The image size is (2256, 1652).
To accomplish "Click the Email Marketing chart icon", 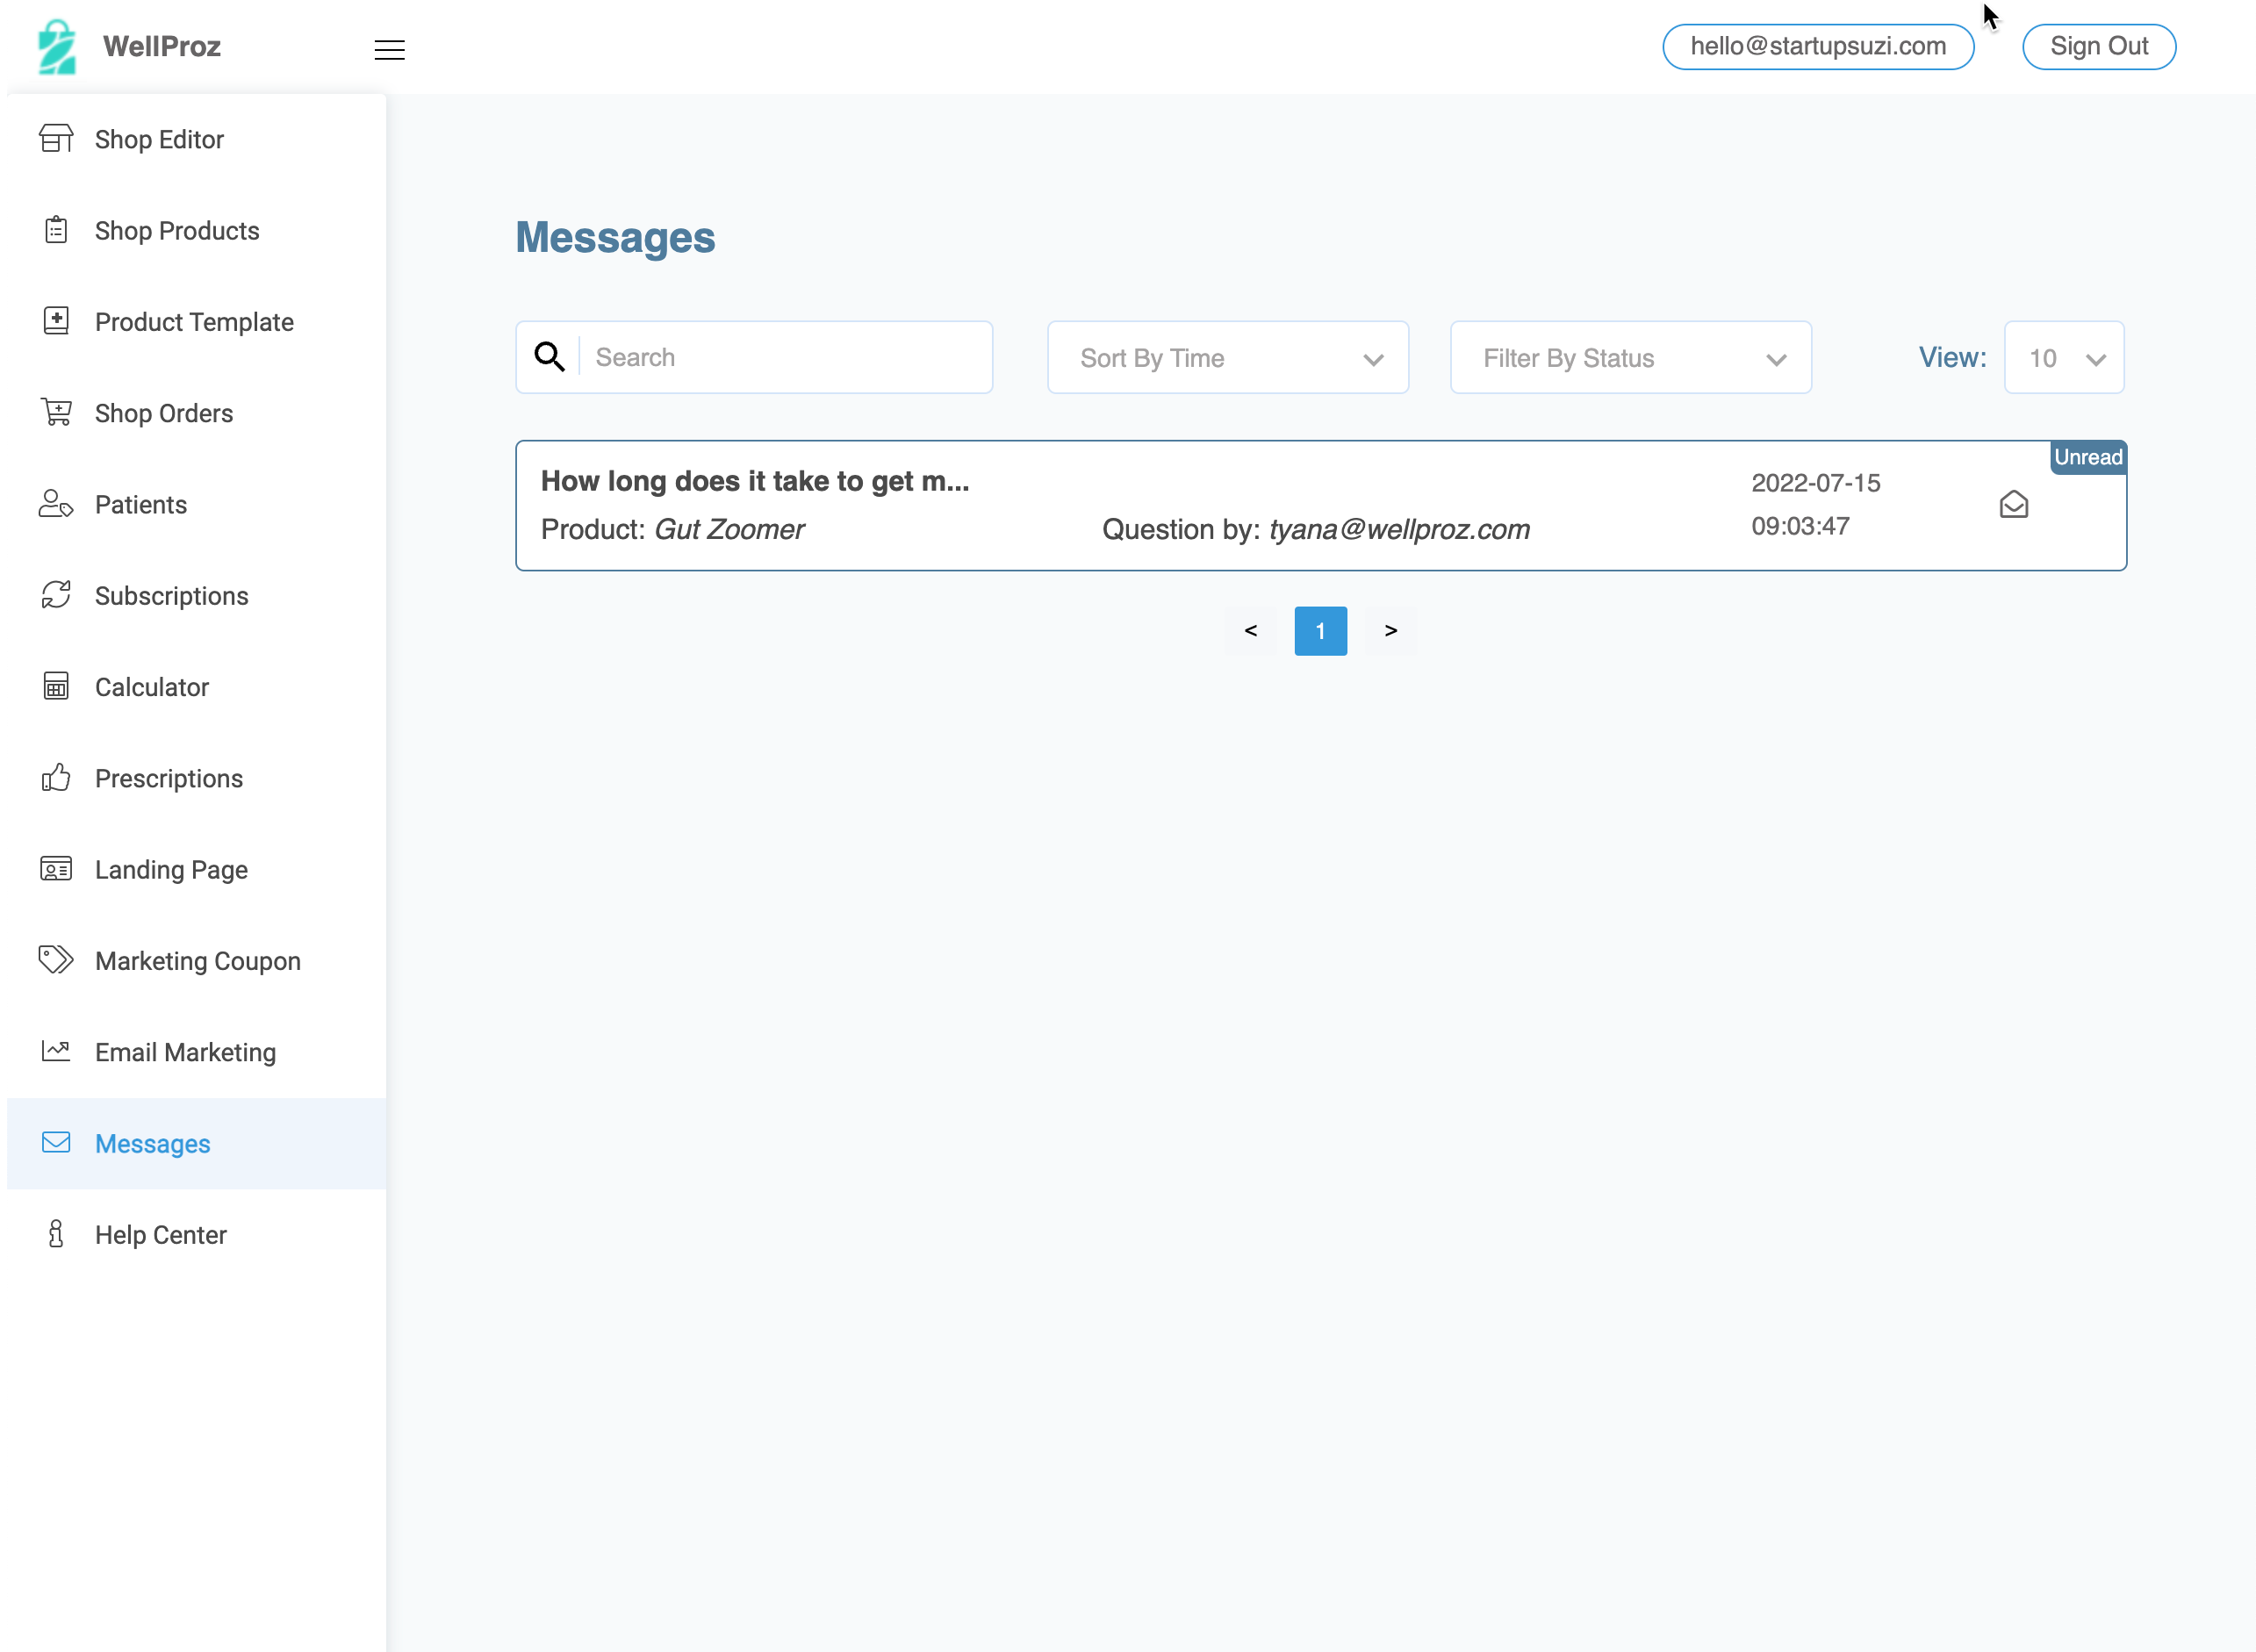I will [x=56, y=1051].
